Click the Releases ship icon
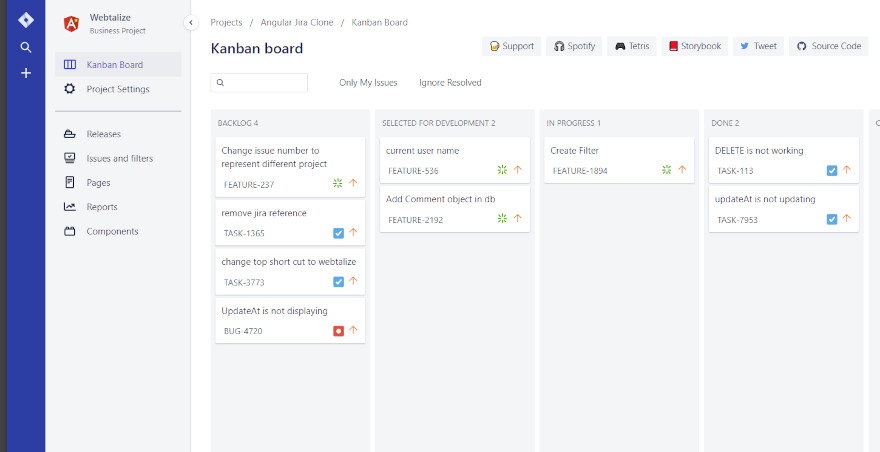Viewport: 880px width, 452px height. click(70, 134)
